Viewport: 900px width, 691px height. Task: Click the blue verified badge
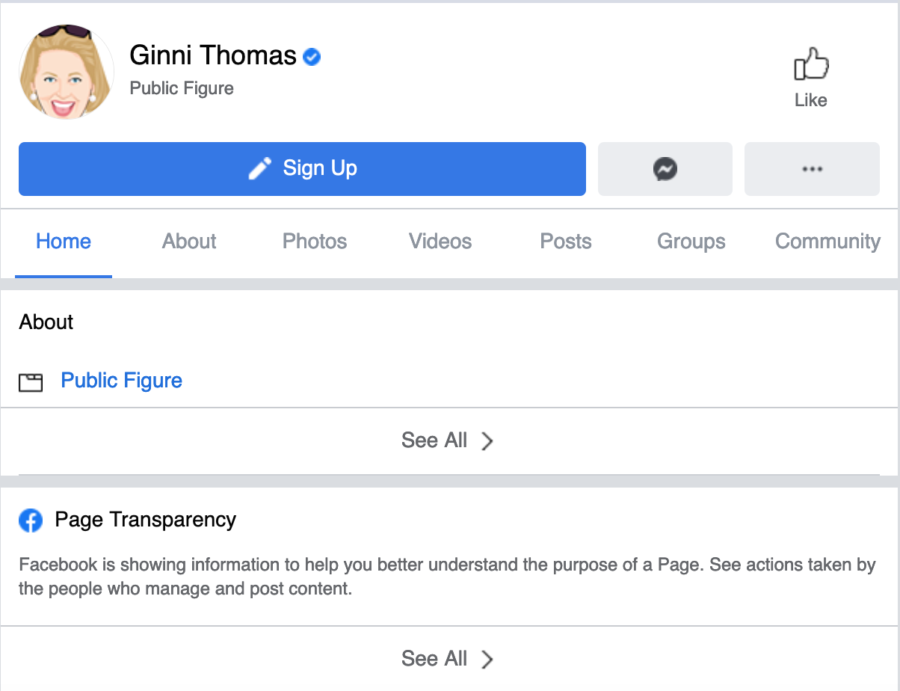[x=312, y=56]
